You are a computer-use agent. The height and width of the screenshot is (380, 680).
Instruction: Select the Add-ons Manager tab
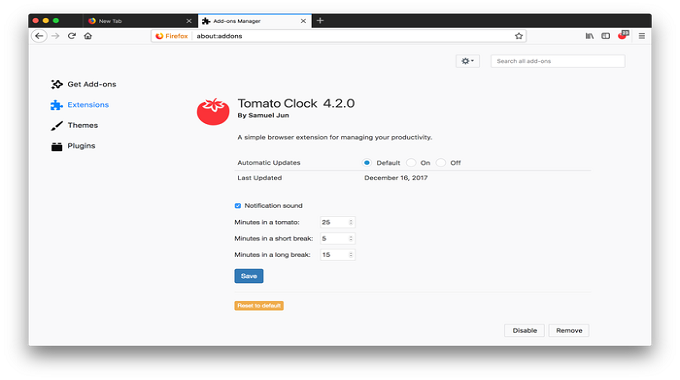coord(255,21)
